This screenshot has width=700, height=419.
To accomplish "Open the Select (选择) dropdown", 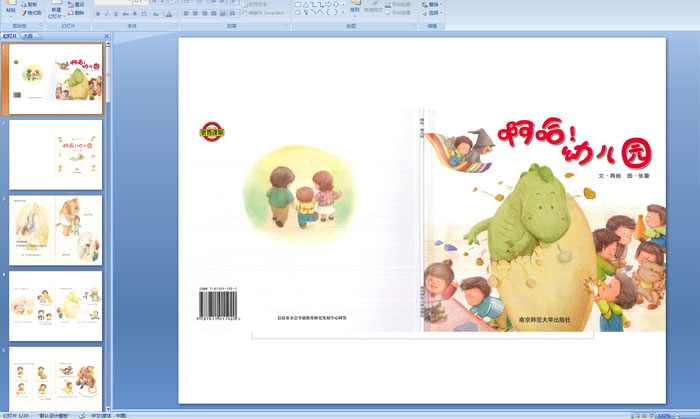I will point(432,13).
